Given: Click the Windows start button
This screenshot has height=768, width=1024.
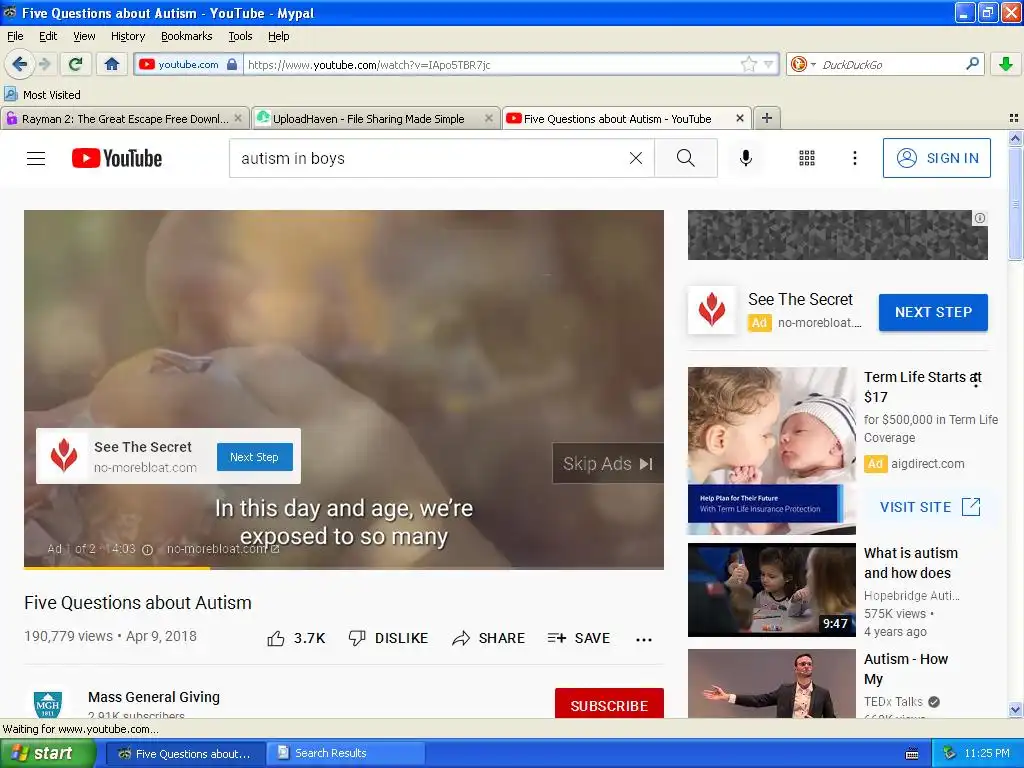Looking at the screenshot, I should [48, 753].
